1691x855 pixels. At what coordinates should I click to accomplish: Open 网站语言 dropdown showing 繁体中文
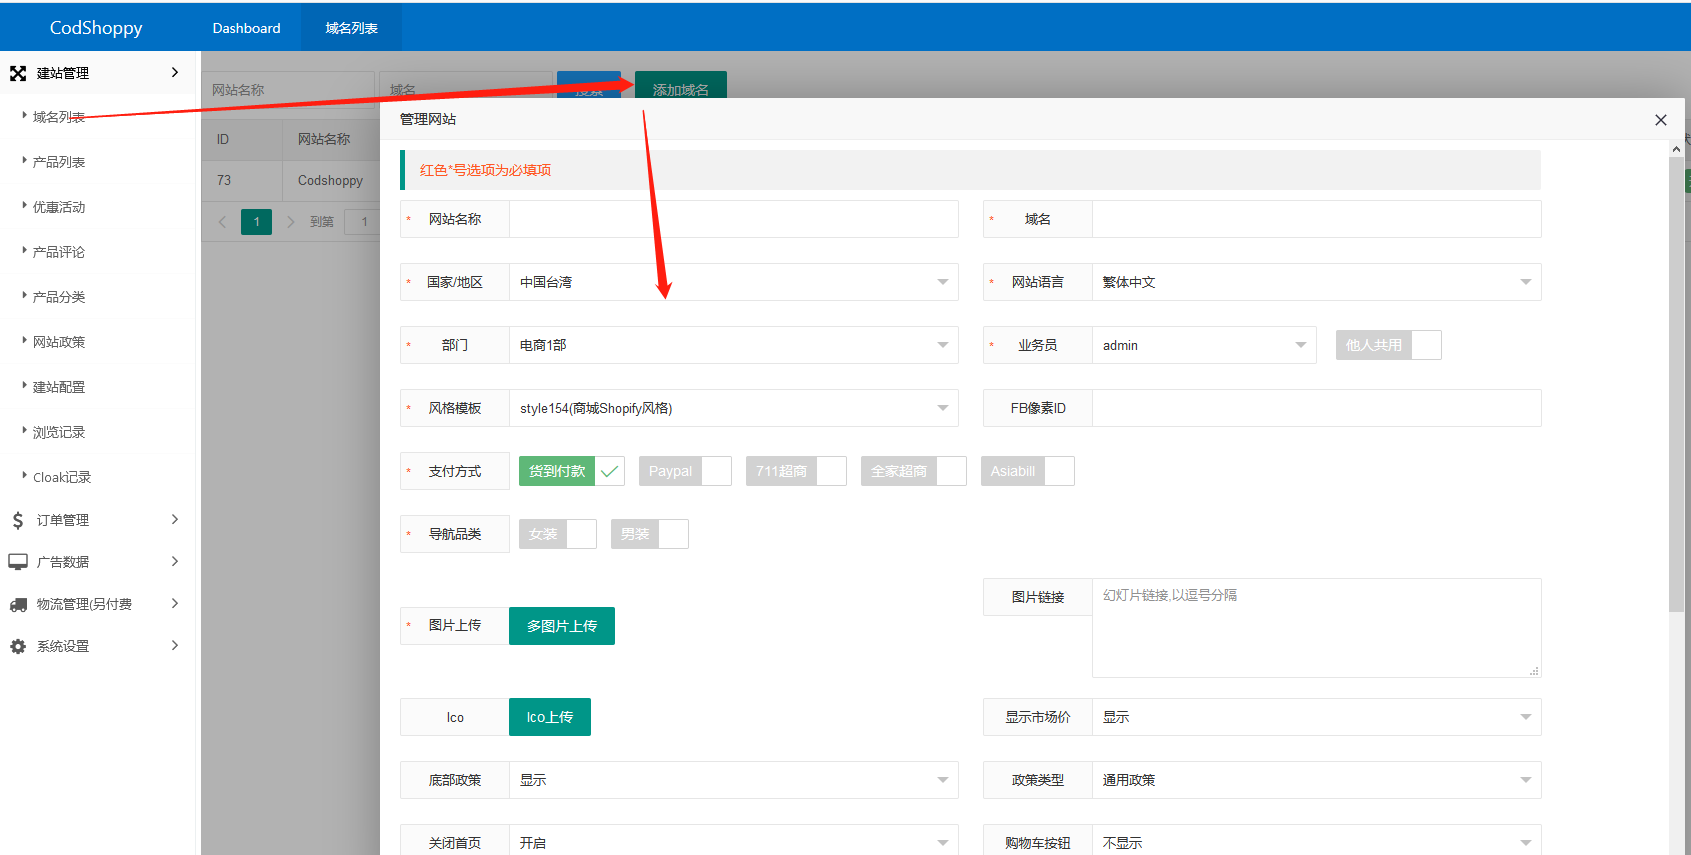(x=1317, y=282)
